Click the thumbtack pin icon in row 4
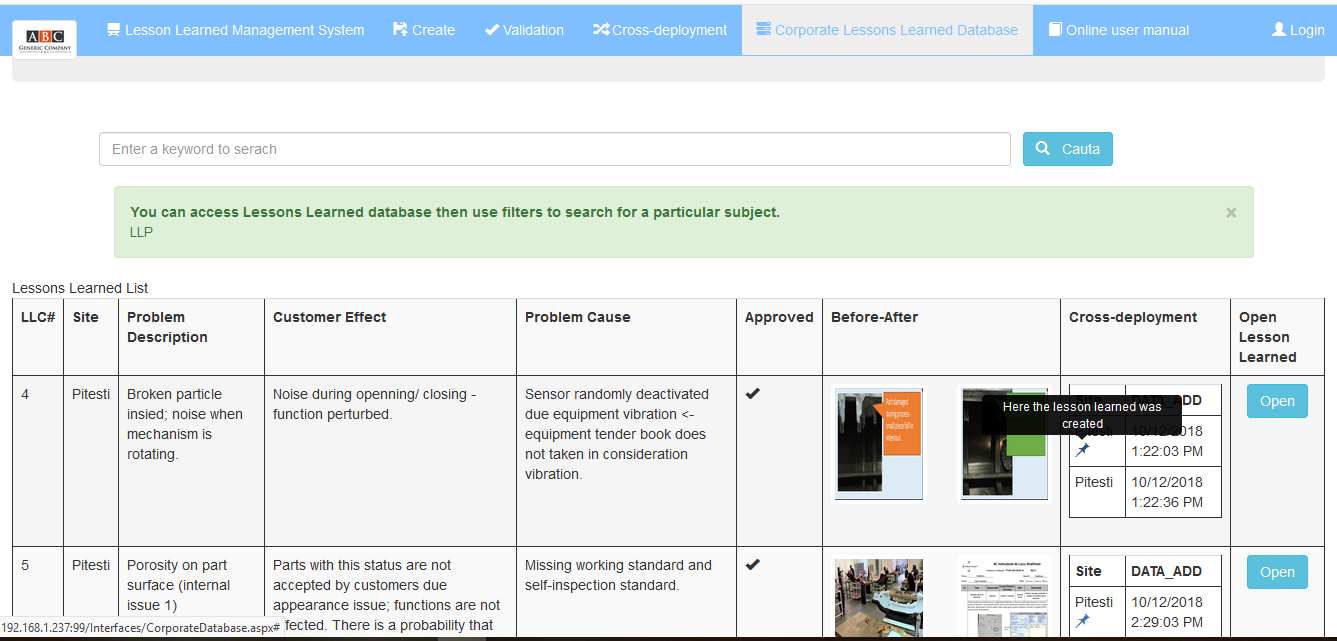The image size is (1337, 641). [1084, 449]
